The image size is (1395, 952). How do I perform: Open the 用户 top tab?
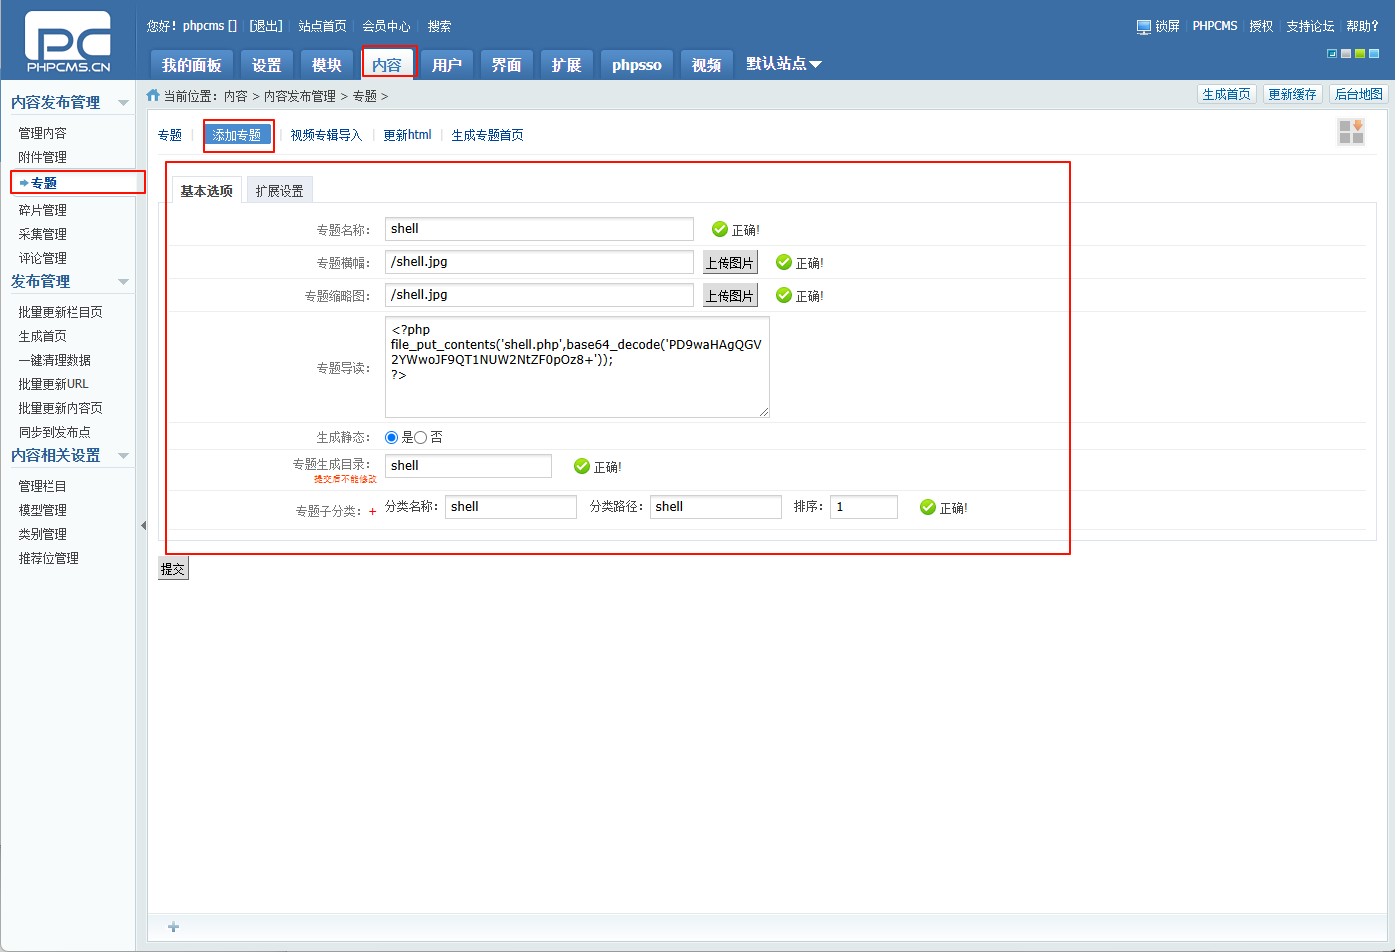[447, 64]
